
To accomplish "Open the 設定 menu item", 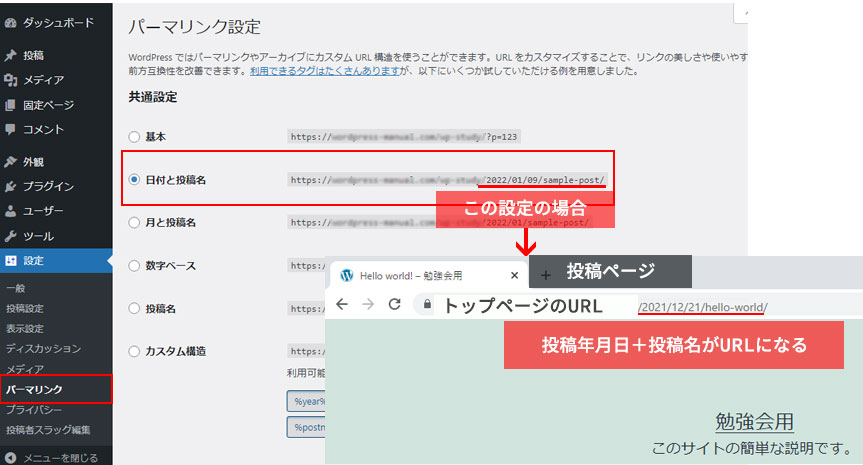I will [x=56, y=261].
